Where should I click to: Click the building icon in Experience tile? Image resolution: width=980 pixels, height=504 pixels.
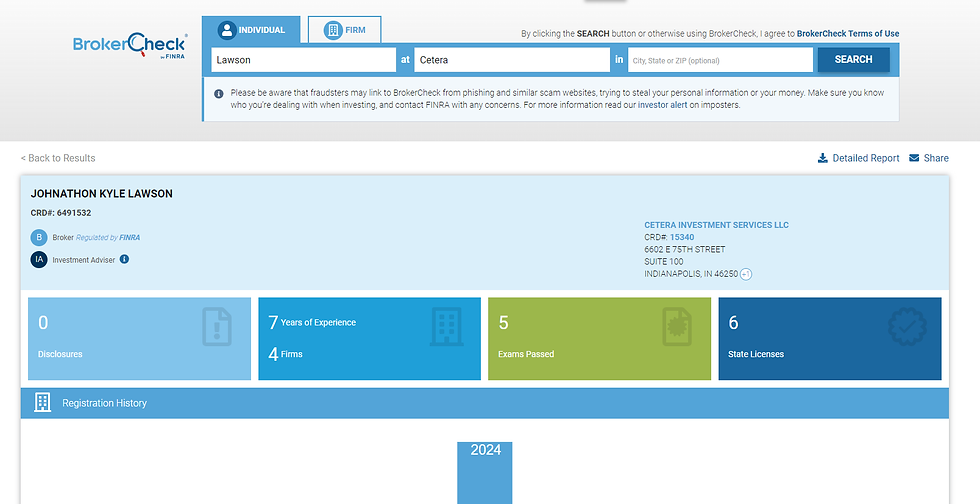[447, 326]
